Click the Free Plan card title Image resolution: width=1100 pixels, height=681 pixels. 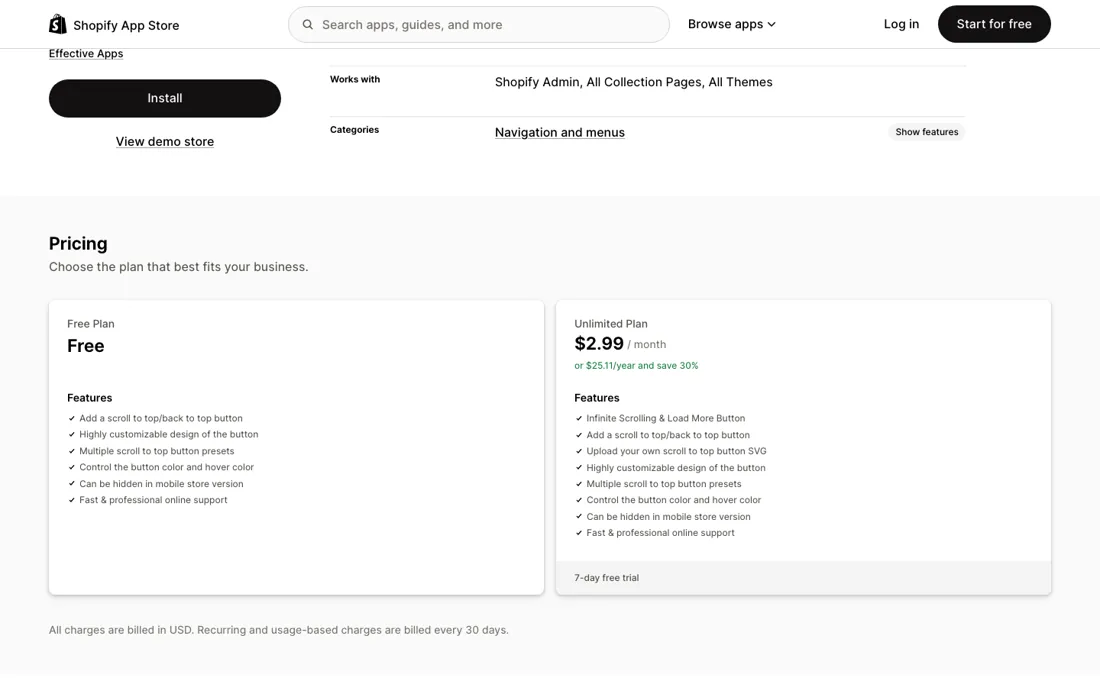pos(90,323)
